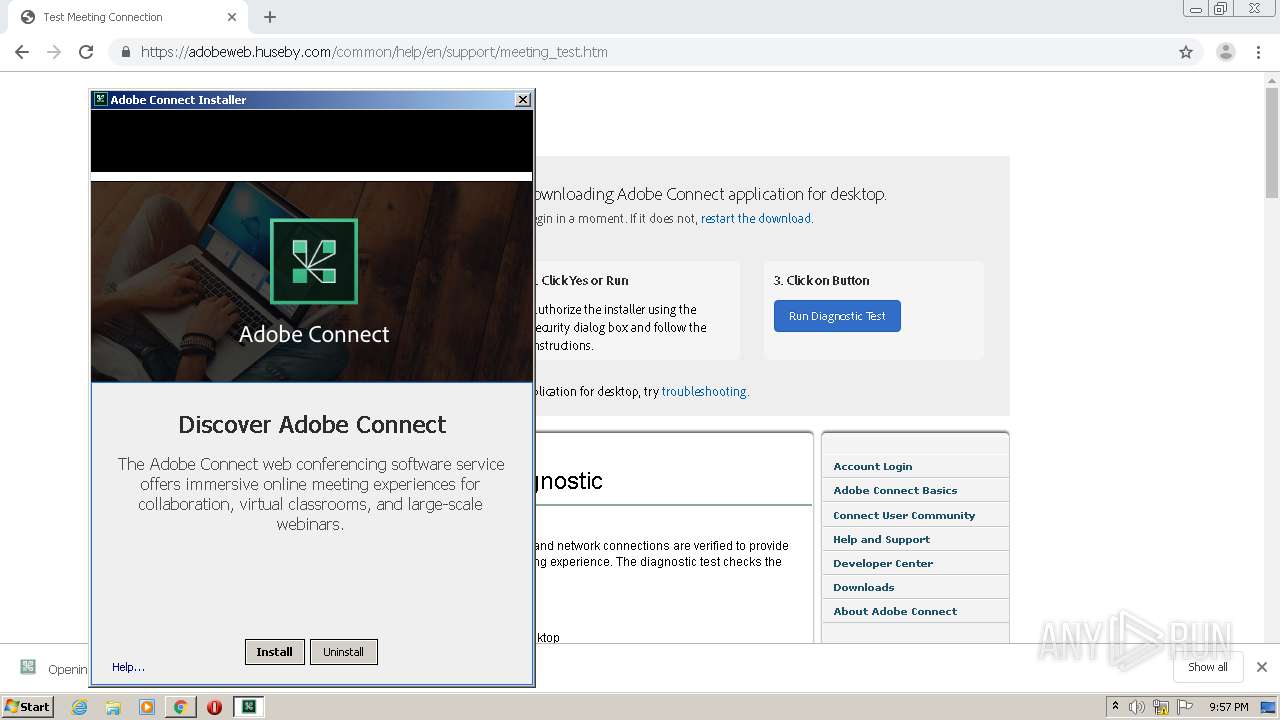Click the Adobe Connect logo in installer banner
1280x720 pixels.
314,261
